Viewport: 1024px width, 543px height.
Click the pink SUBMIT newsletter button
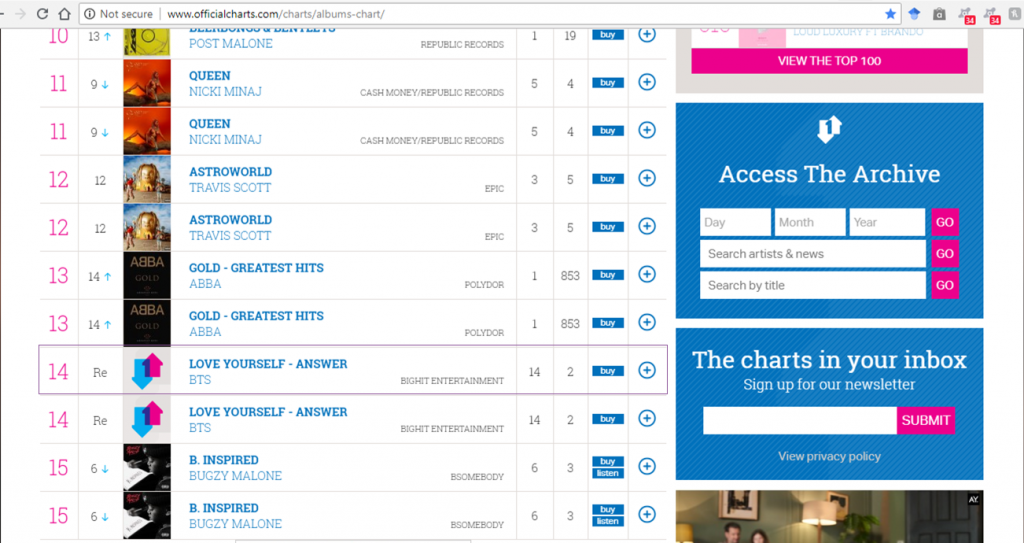click(925, 420)
